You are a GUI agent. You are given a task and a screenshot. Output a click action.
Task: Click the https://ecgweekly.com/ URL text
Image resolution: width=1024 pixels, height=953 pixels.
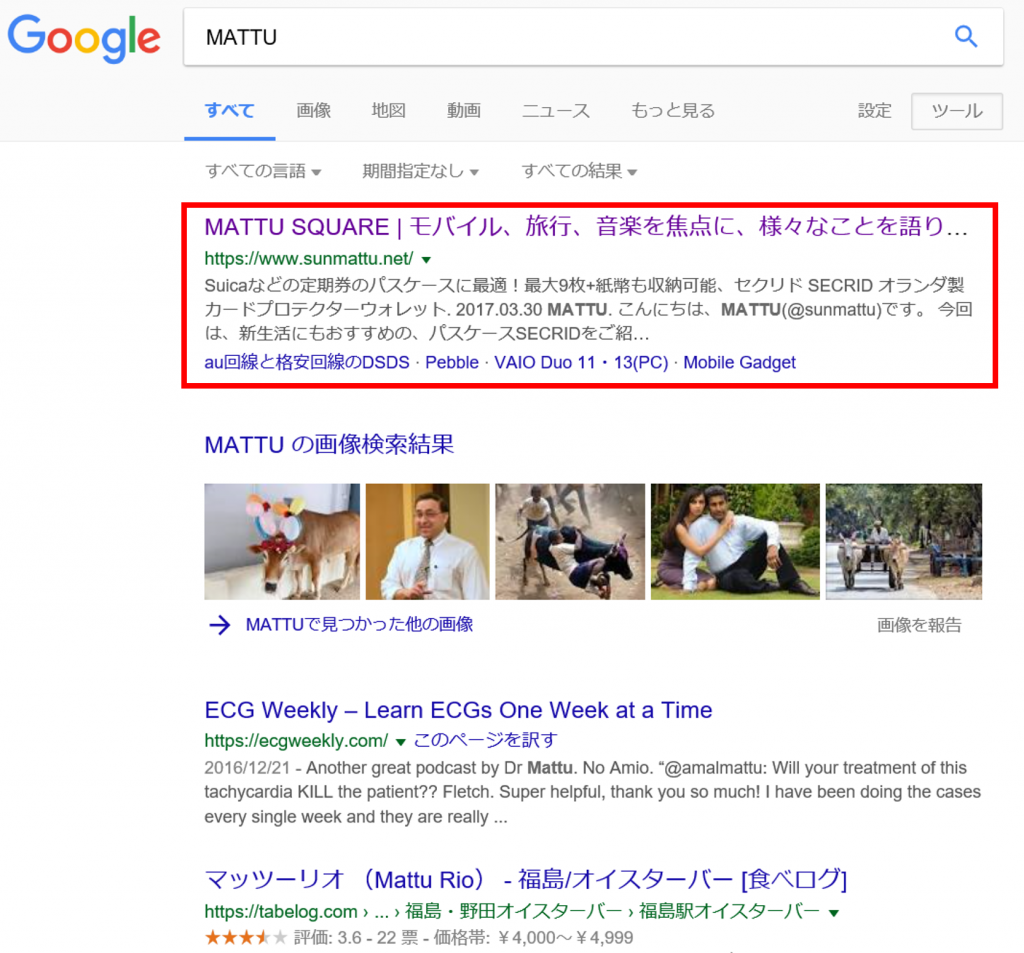pyautogui.click(x=296, y=741)
